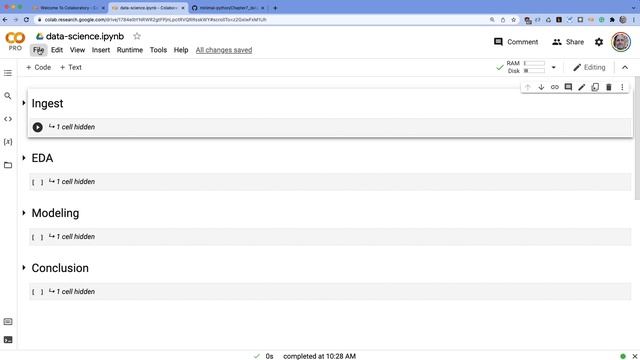Collapse the Ingest section triangle
The width and height of the screenshot is (640, 360).
[x=24, y=103]
